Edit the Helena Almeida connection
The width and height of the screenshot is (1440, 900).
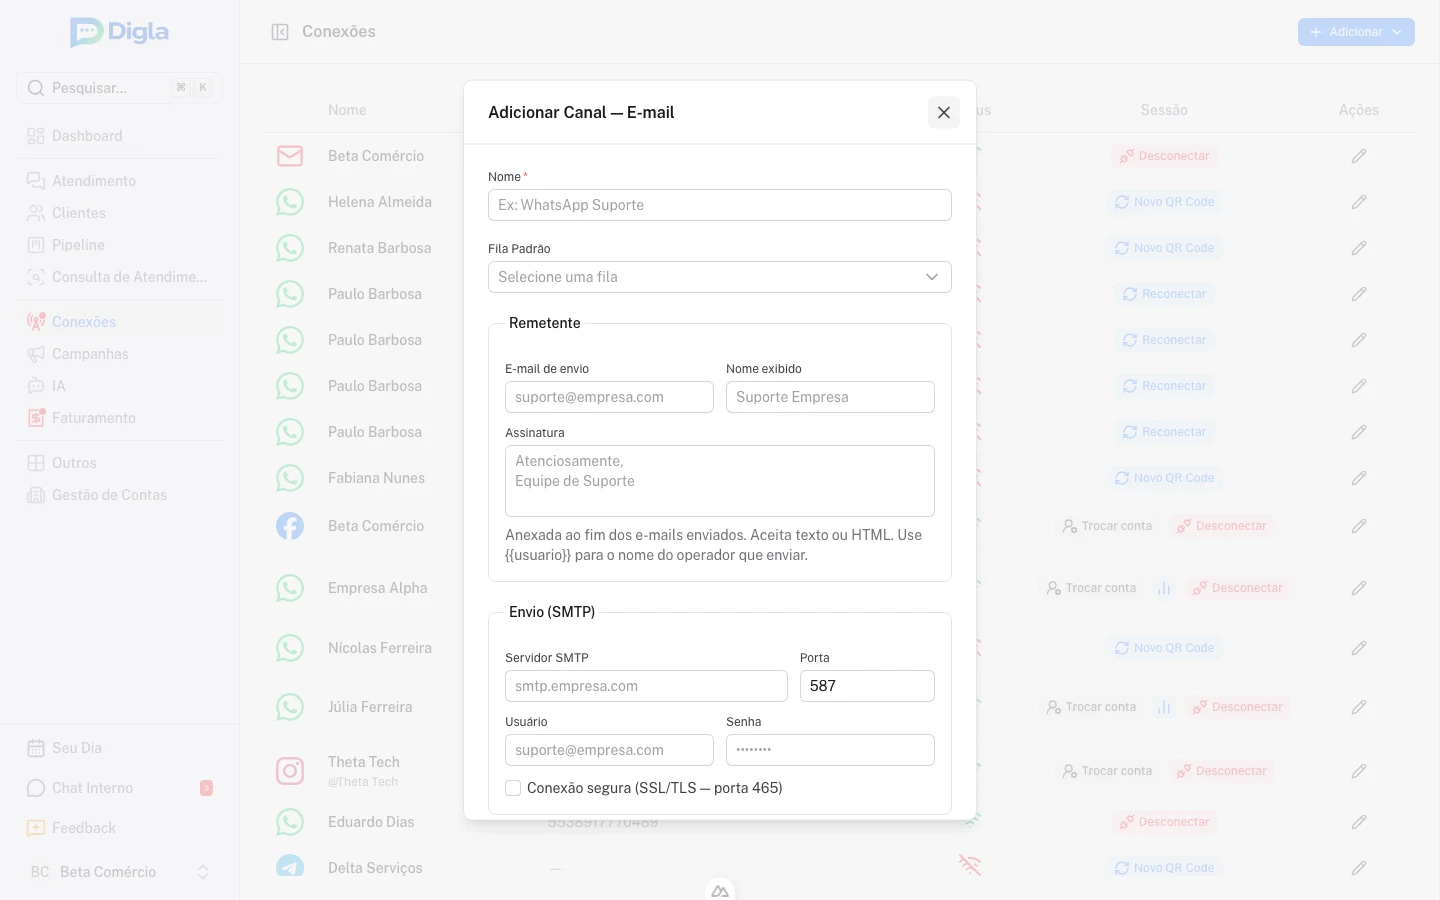click(1359, 202)
